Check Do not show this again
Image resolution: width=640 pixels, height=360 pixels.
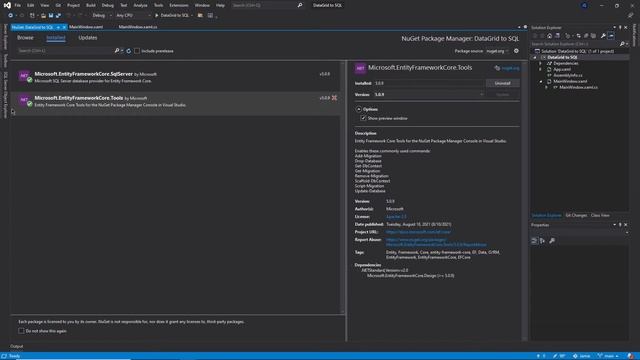point(21,331)
